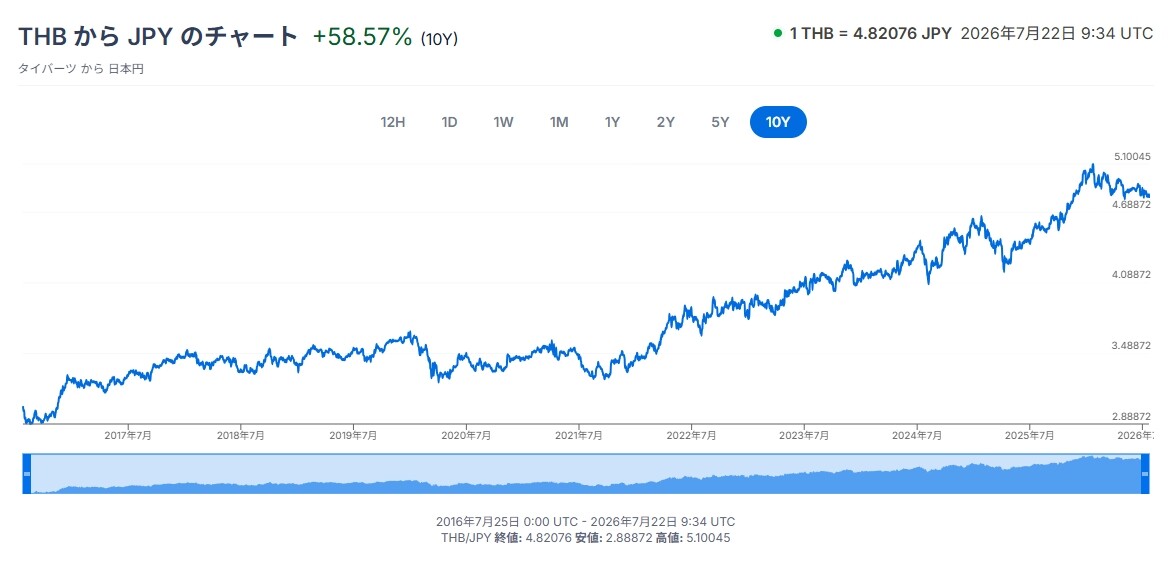Viewport: 1168px width, 574px height.
Task: Click the chart navigator overview area
Action: tap(585, 473)
